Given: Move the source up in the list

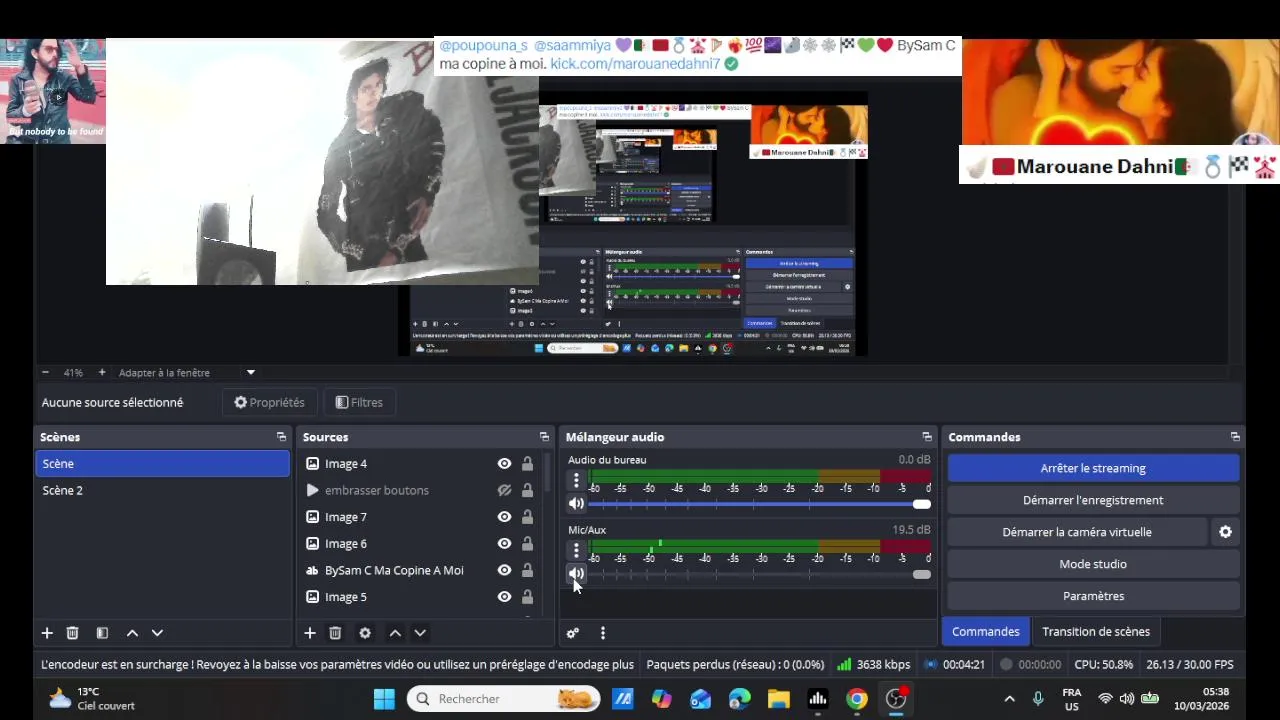Looking at the screenshot, I should [x=395, y=633].
